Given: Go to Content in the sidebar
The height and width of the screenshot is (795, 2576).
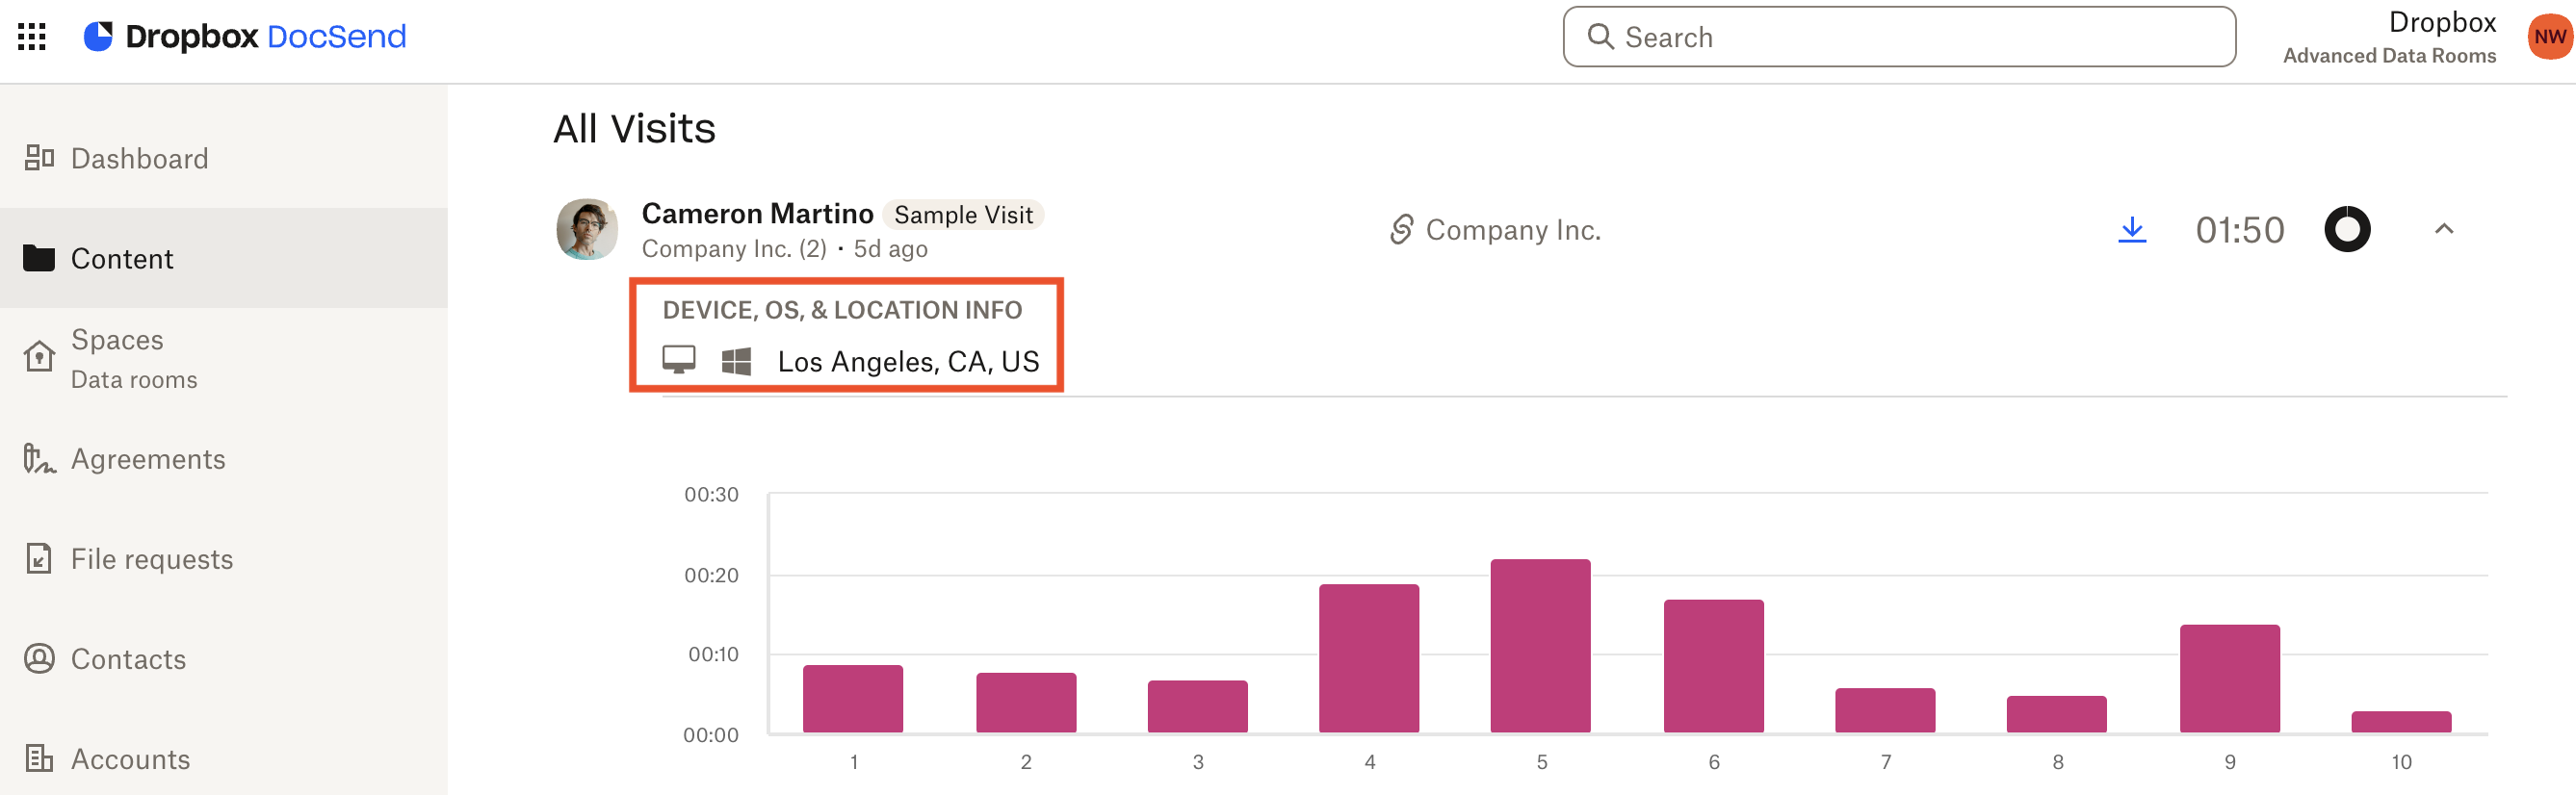Looking at the screenshot, I should 122,258.
